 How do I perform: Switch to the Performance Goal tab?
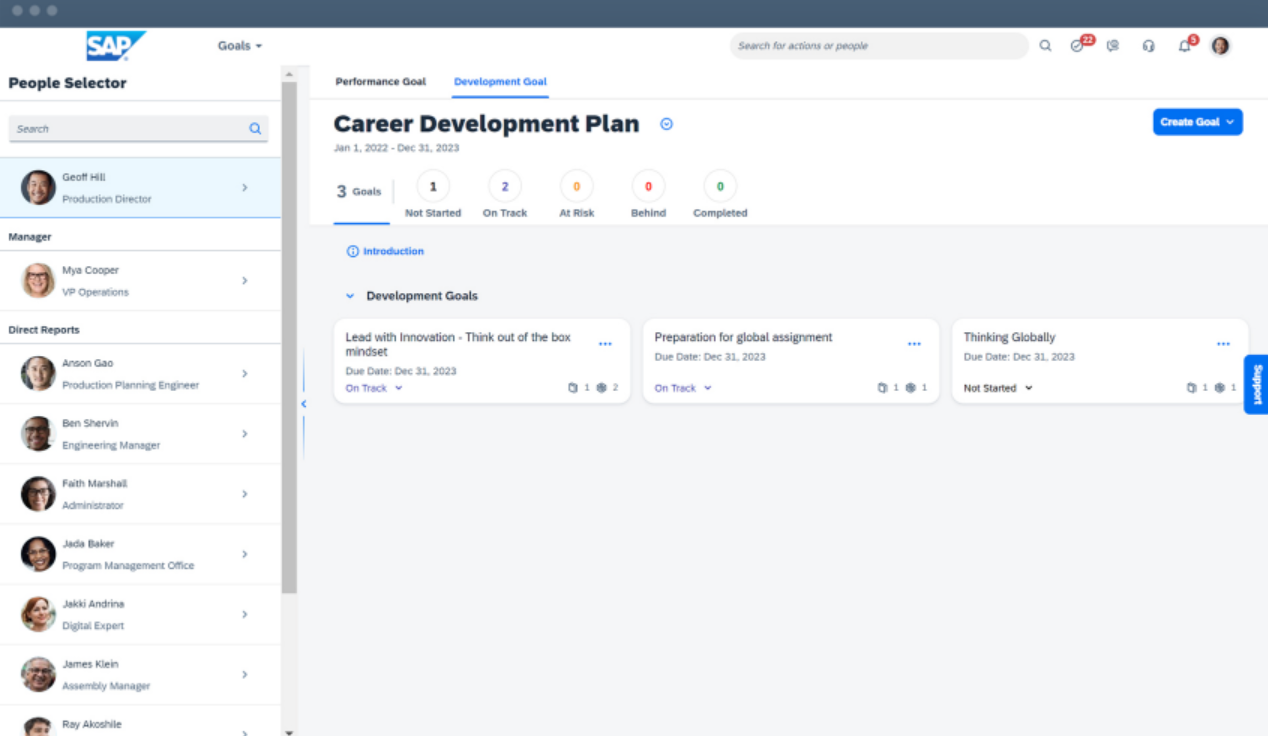click(x=381, y=82)
